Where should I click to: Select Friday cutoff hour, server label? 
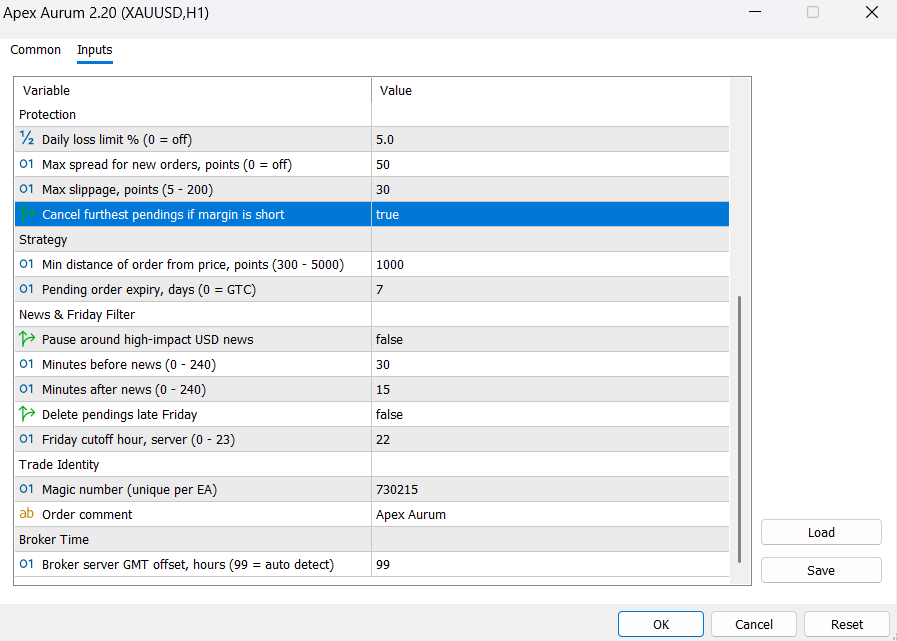click(x=138, y=440)
